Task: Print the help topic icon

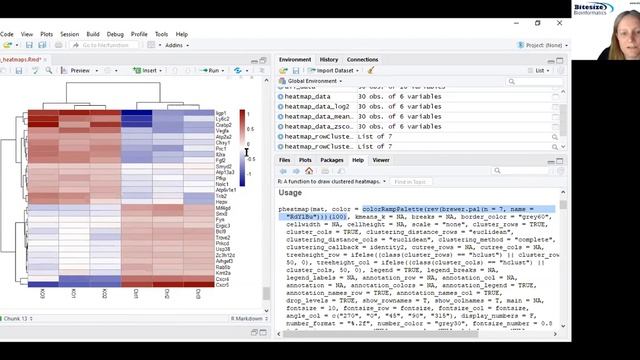Action: (325, 171)
